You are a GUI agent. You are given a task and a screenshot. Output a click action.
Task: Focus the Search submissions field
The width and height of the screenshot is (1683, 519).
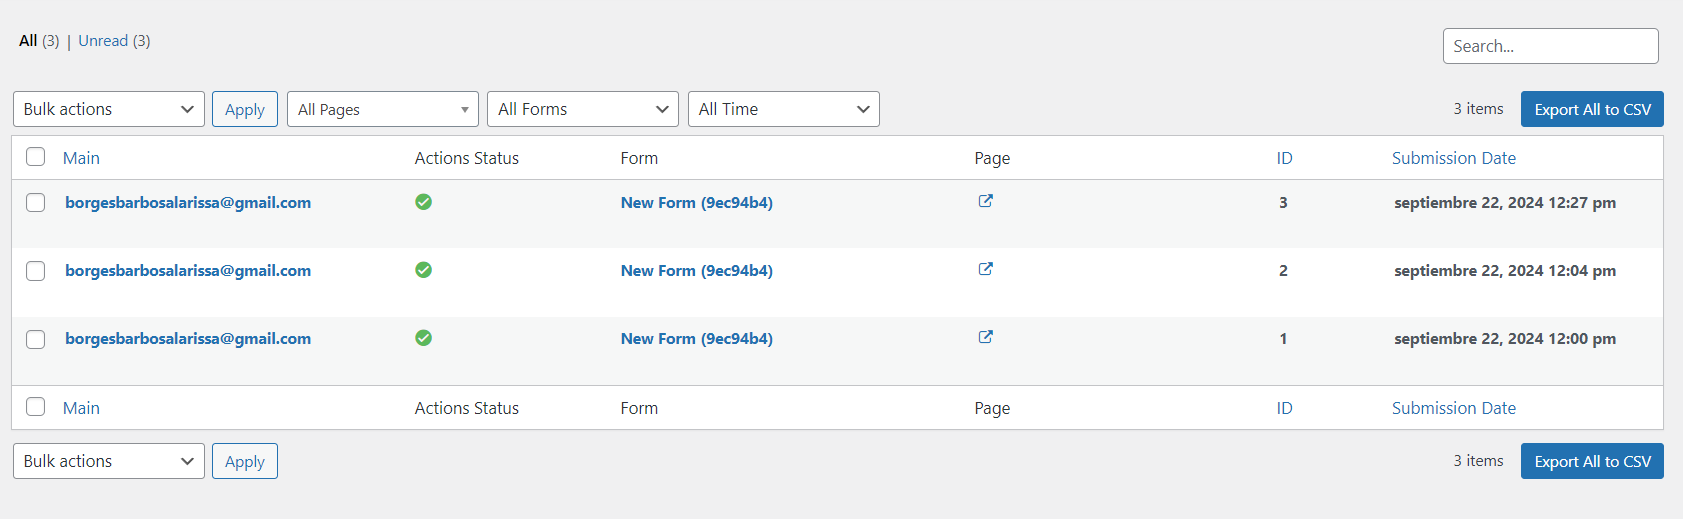click(x=1550, y=46)
